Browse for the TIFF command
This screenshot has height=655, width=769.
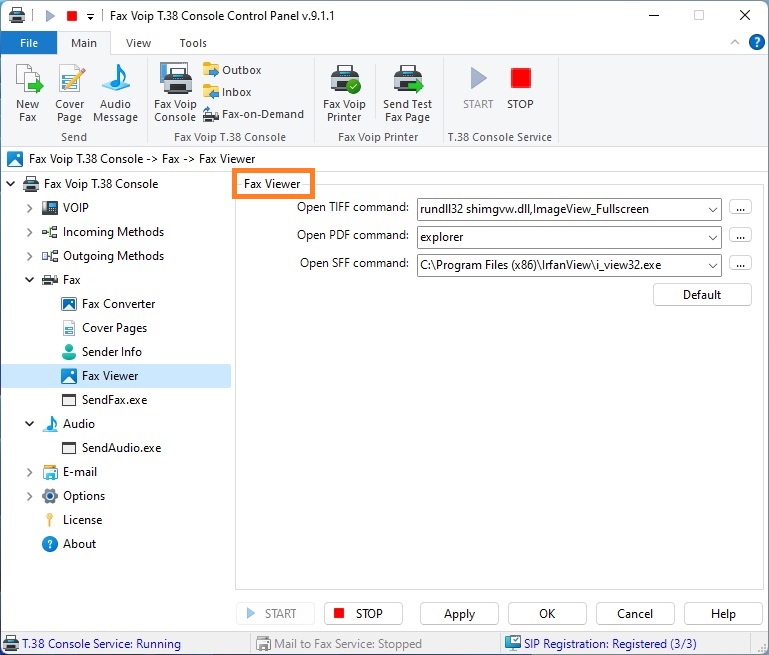740,208
